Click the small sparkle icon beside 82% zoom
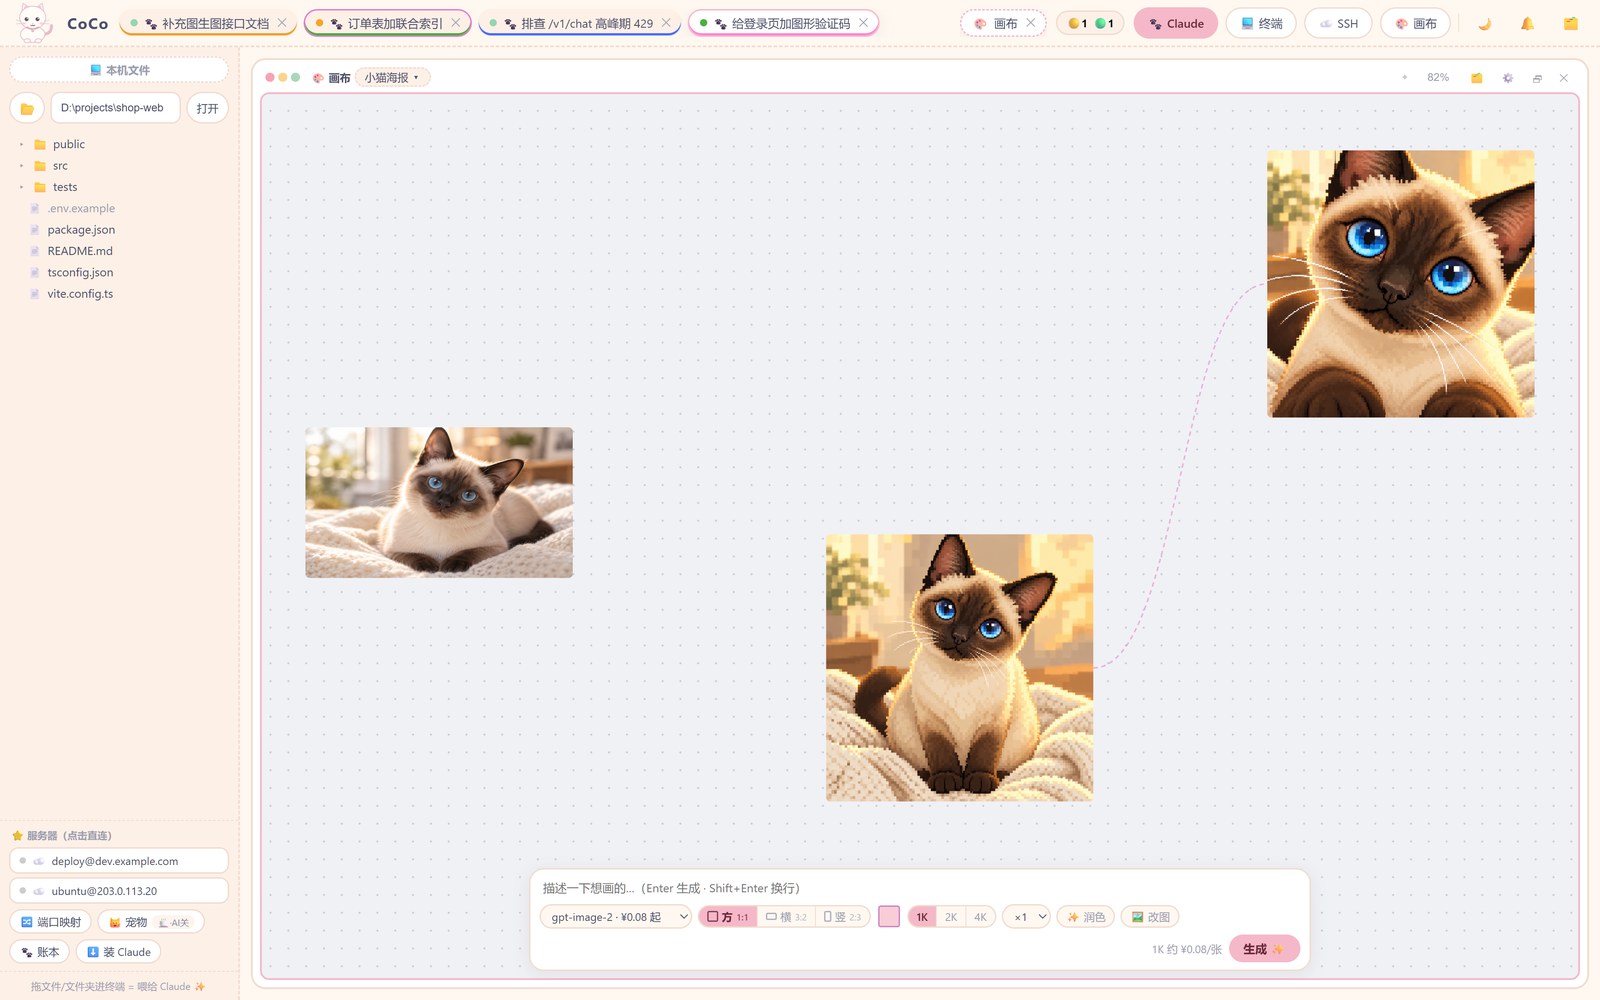 point(1405,77)
